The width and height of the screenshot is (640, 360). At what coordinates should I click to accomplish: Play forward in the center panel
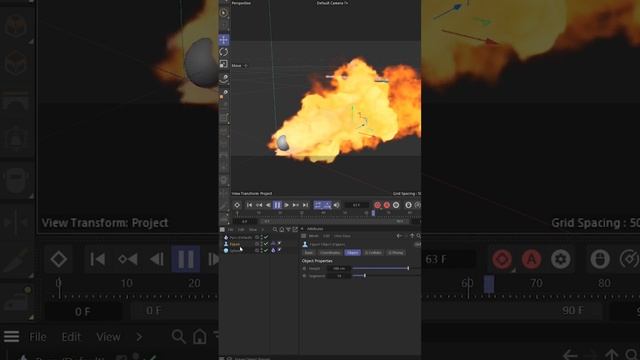(x=287, y=205)
